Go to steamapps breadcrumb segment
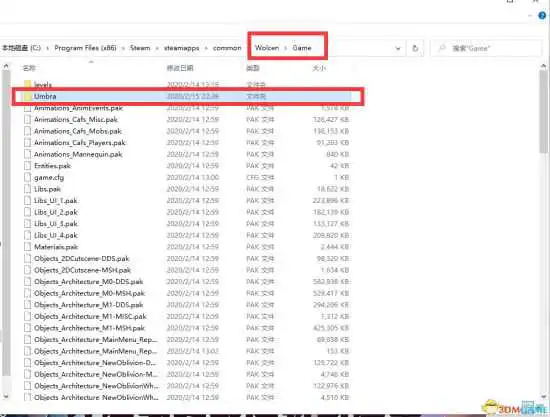 181,48
